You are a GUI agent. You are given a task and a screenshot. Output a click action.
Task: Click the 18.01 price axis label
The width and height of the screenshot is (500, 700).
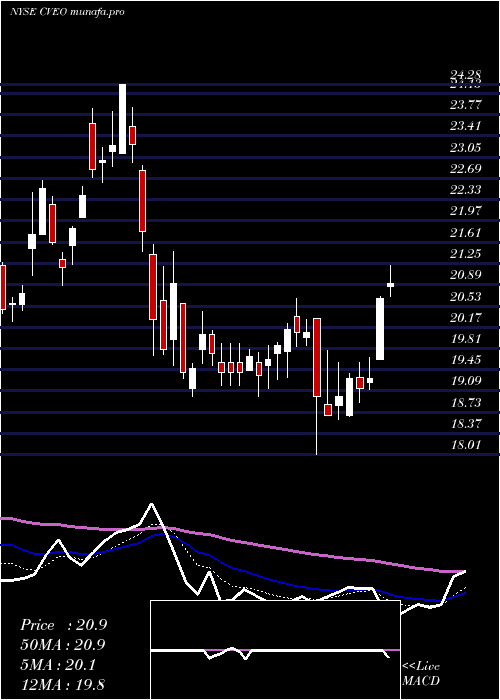pos(466,445)
